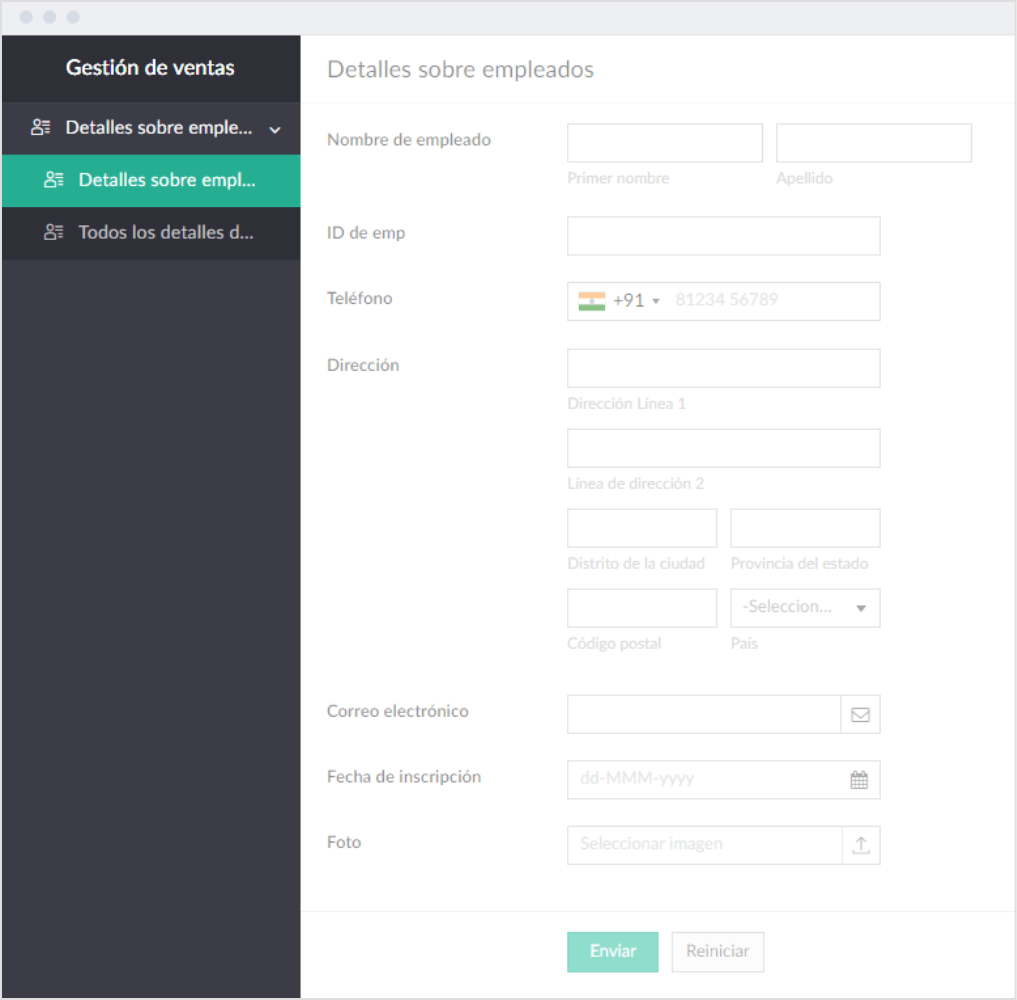The width and height of the screenshot is (1017, 1000).
Task: Click the India flag icon in Teléfono
Action: point(592,301)
